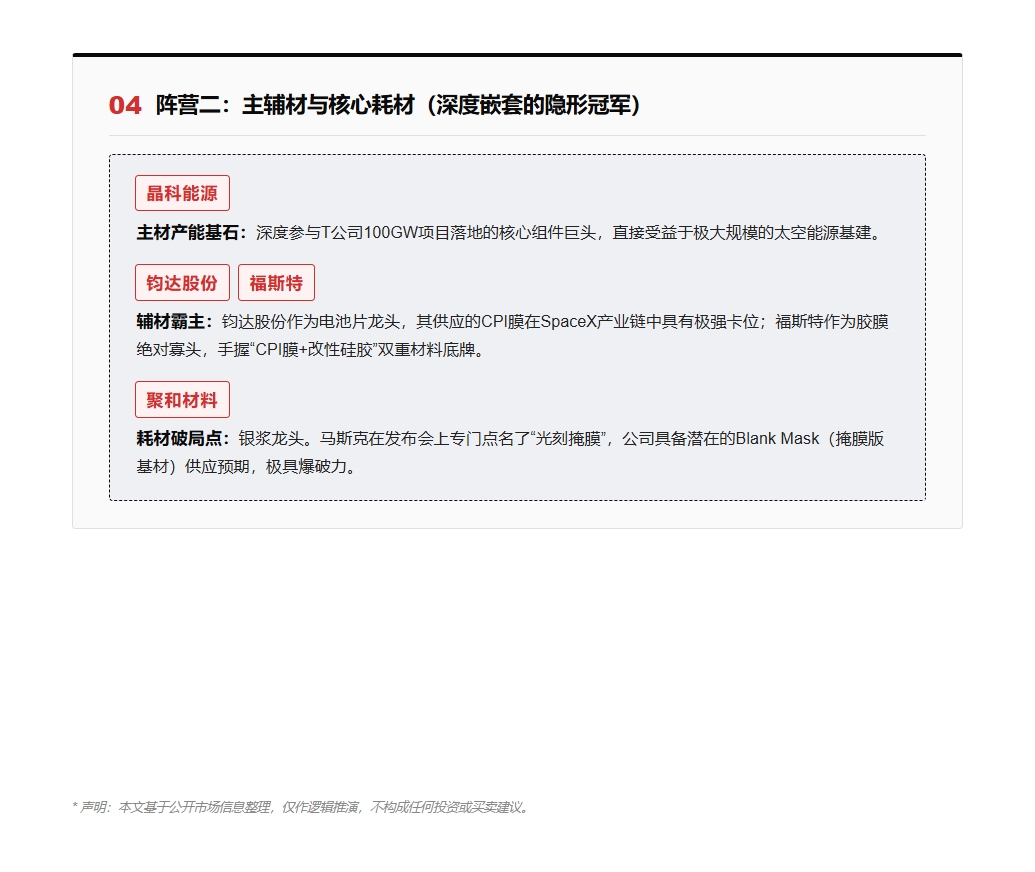1035x872 pixels.
Task: Click the bold label 耗材破局点
Action: (x=183, y=438)
